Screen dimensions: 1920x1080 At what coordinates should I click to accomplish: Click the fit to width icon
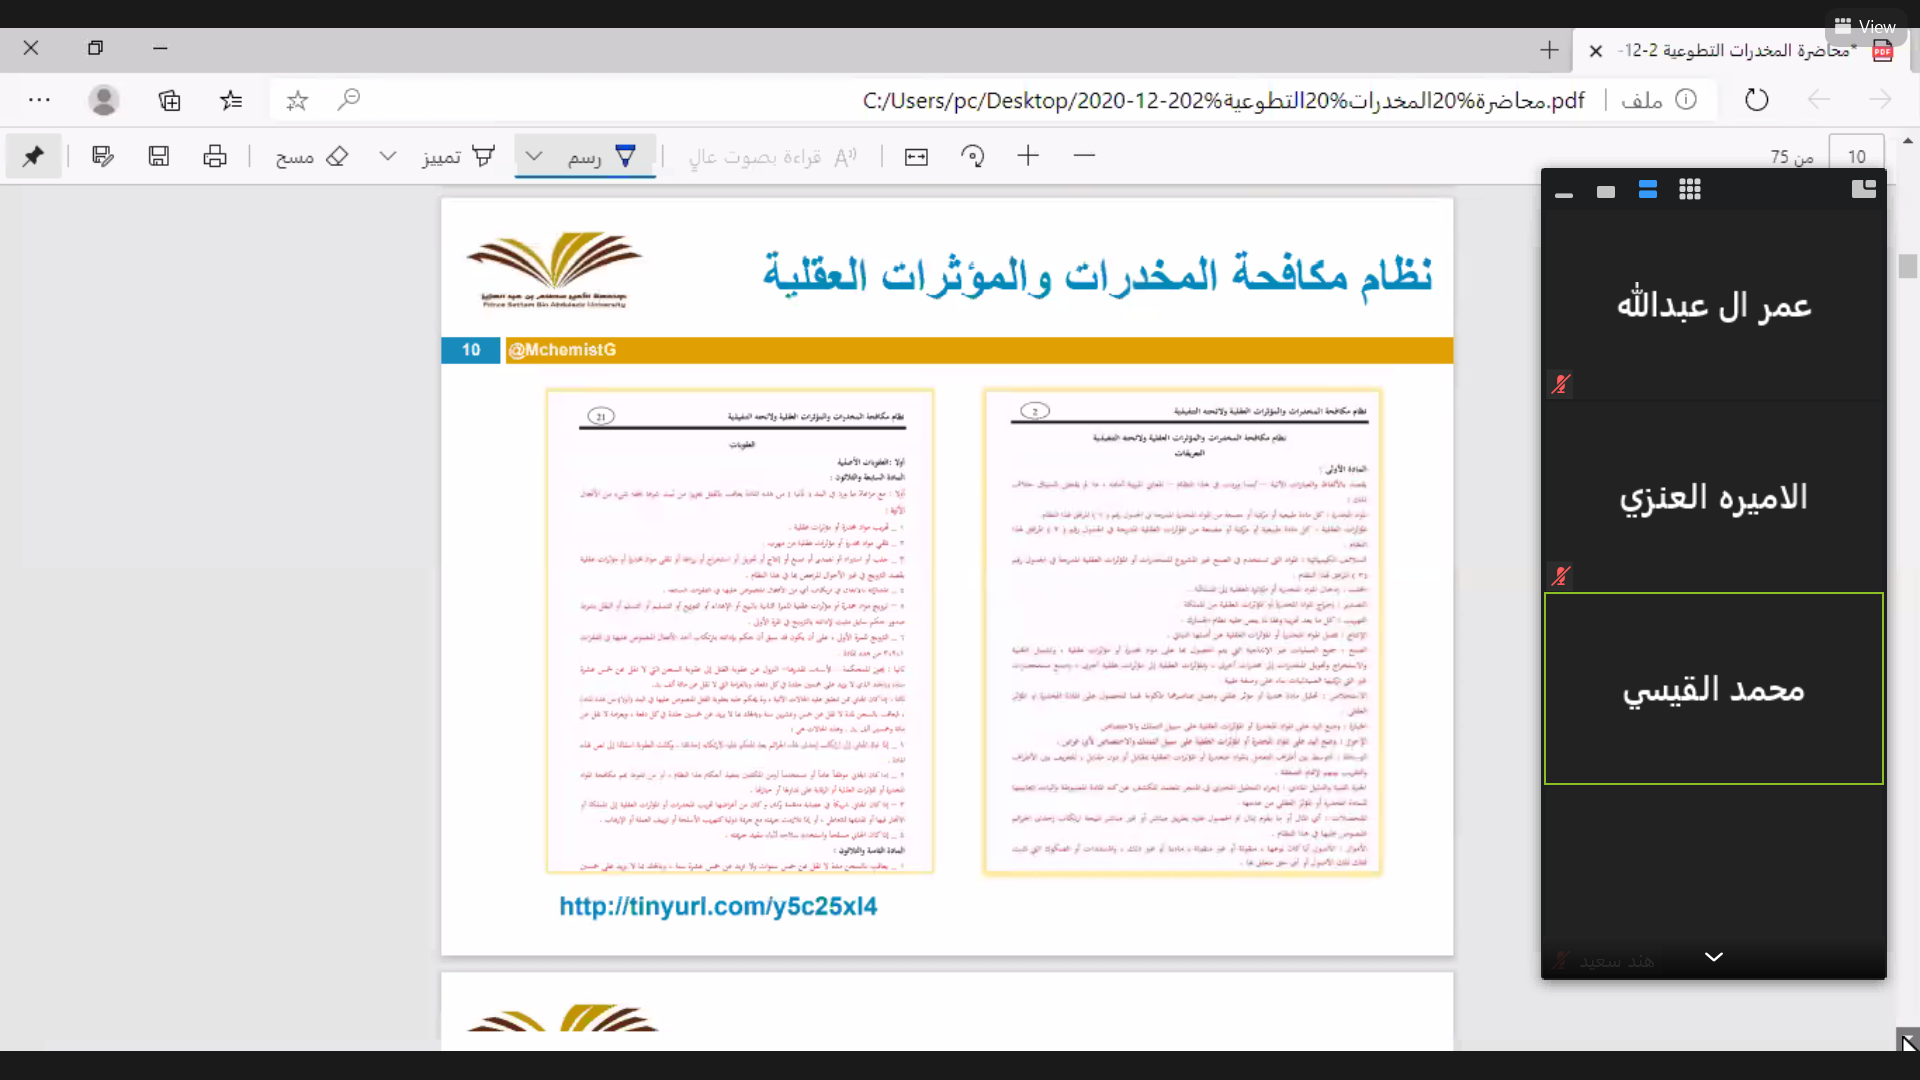click(x=916, y=156)
